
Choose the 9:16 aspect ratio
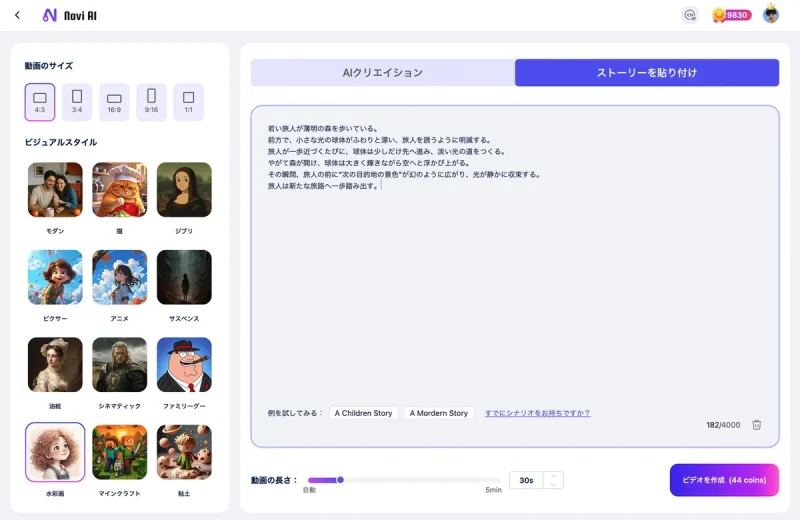(151, 101)
